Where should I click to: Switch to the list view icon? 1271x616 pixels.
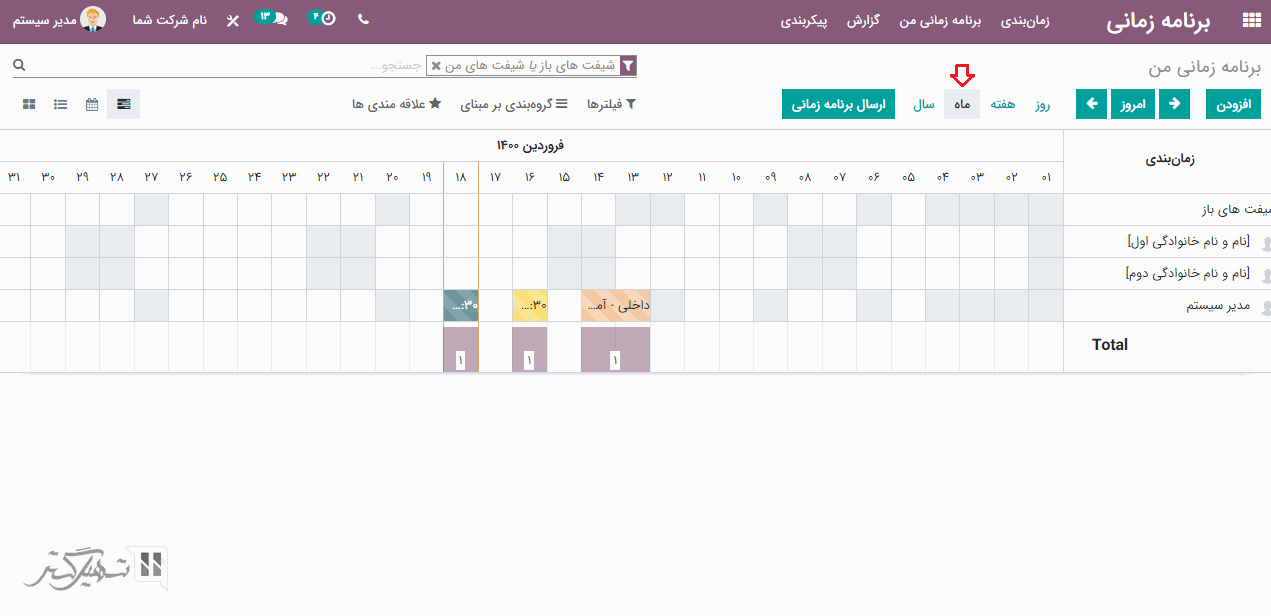coord(61,104)
